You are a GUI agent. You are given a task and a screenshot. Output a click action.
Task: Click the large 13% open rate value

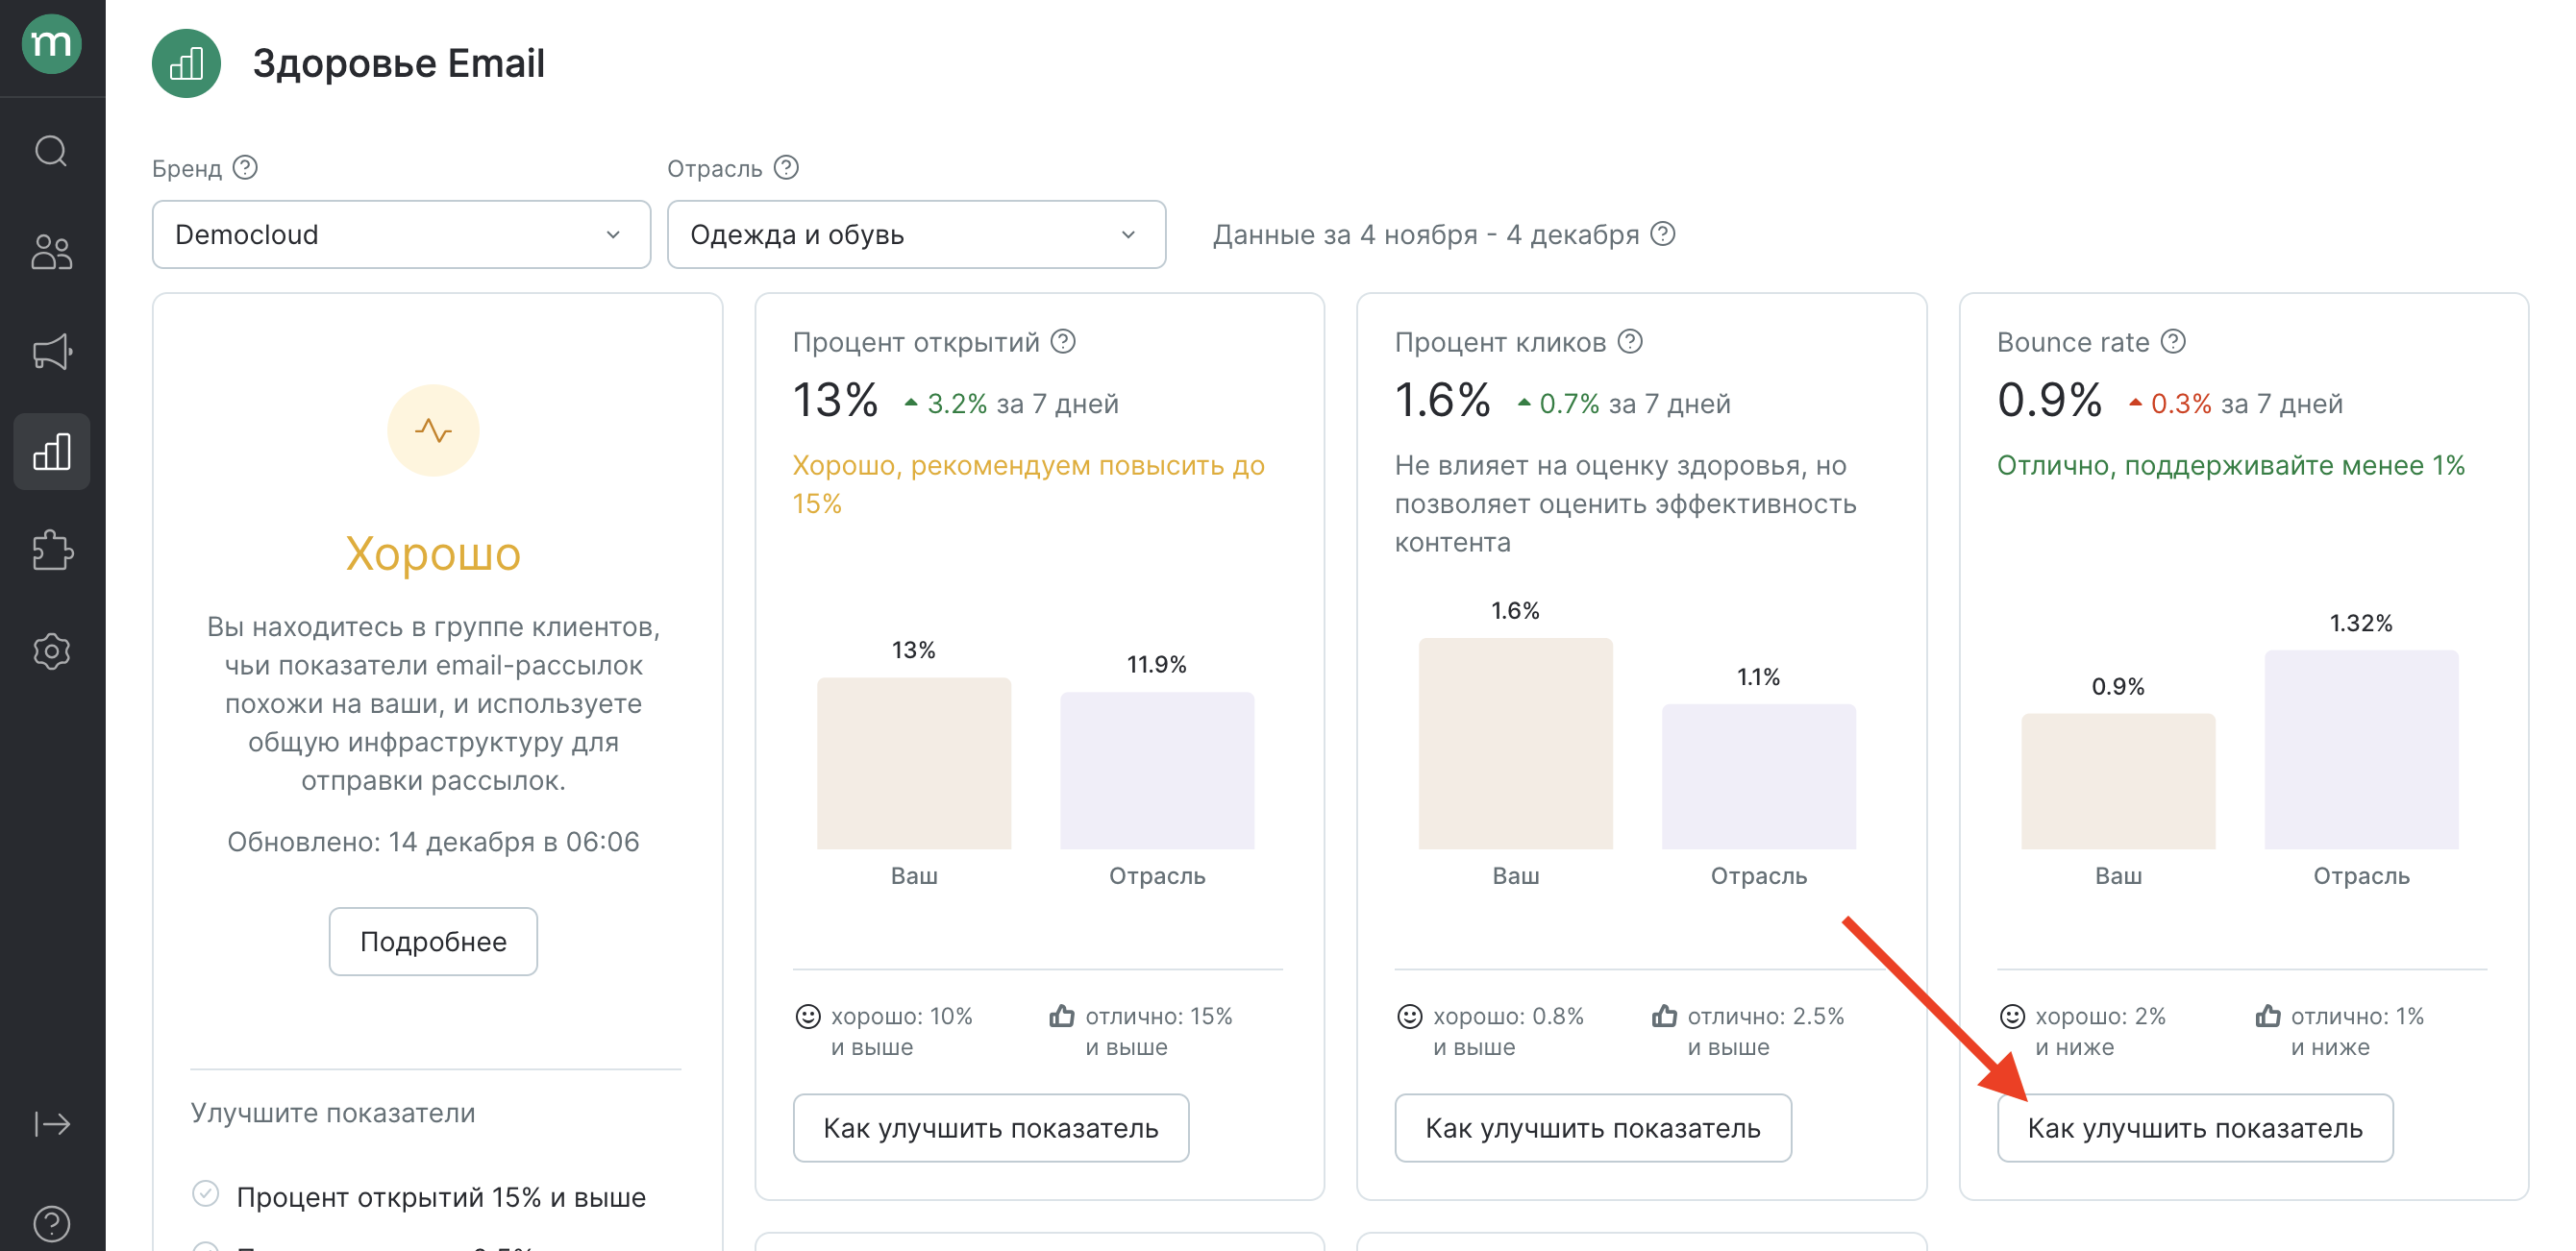click(x=836, y=401)
